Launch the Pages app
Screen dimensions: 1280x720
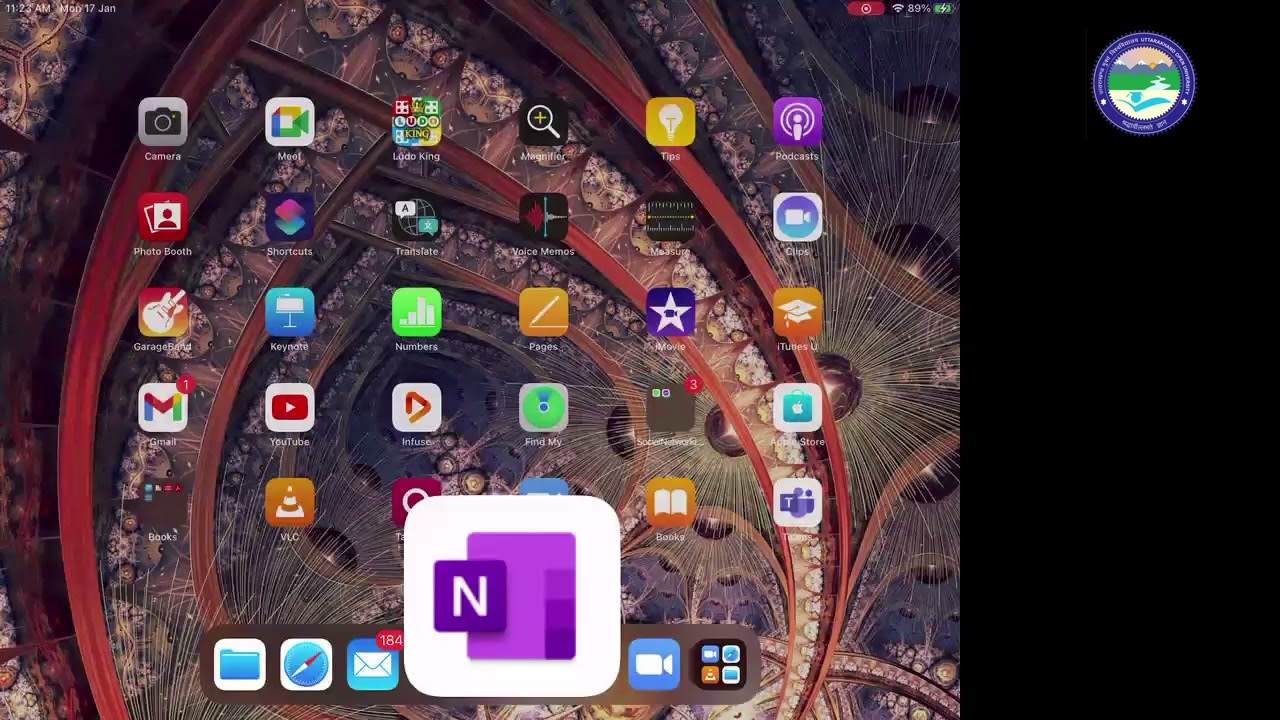pyautogui.click(x=544, y=312)
